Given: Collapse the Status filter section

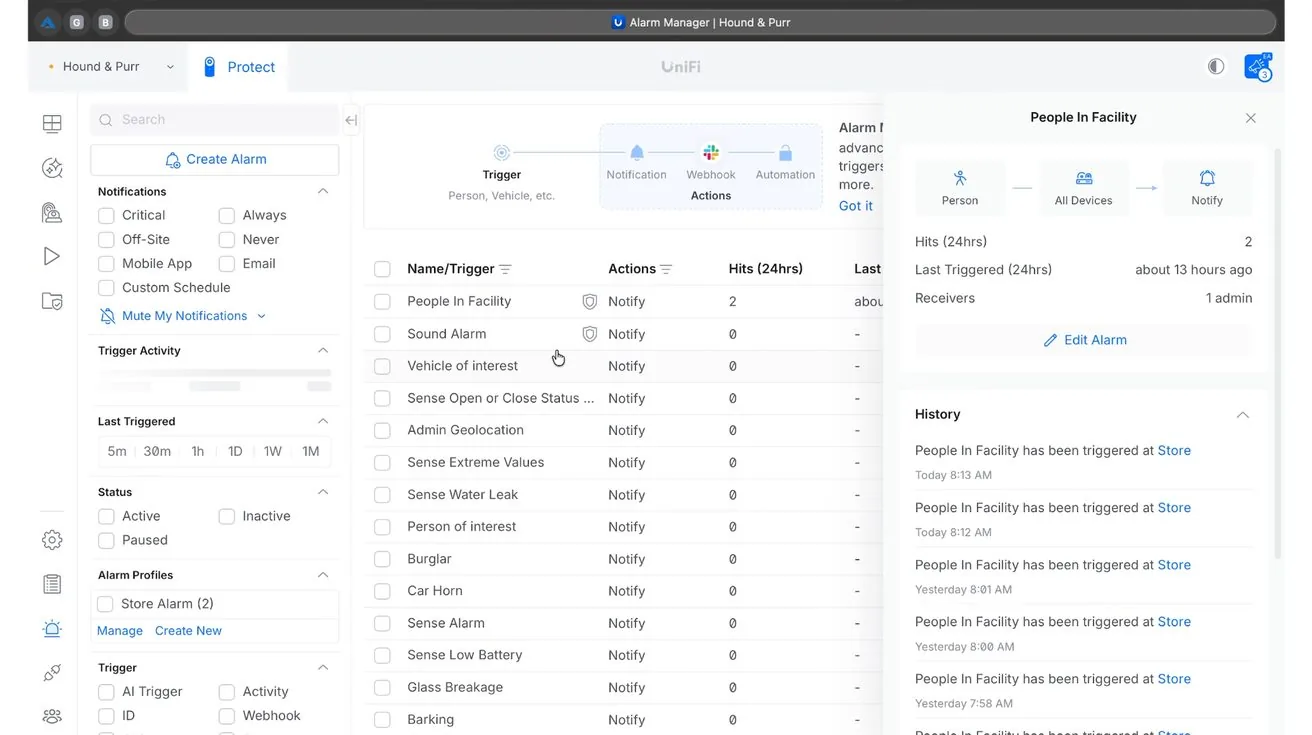Looking at the screenshot, I should click(x=323, y=492).
